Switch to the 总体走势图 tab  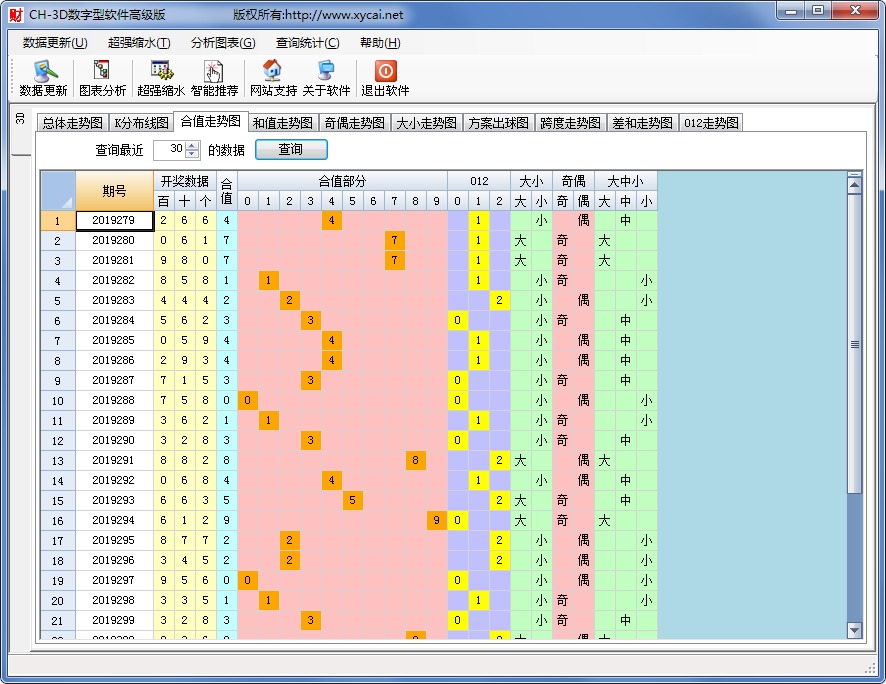72,123
